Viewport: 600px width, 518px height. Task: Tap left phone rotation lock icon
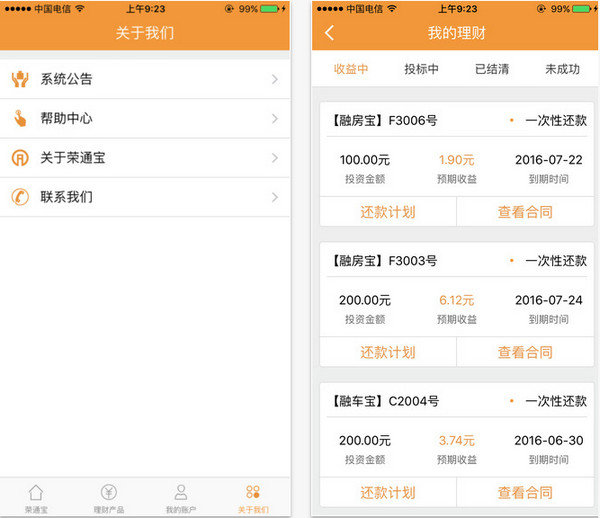pyautogui.click(x=229, y=8)
